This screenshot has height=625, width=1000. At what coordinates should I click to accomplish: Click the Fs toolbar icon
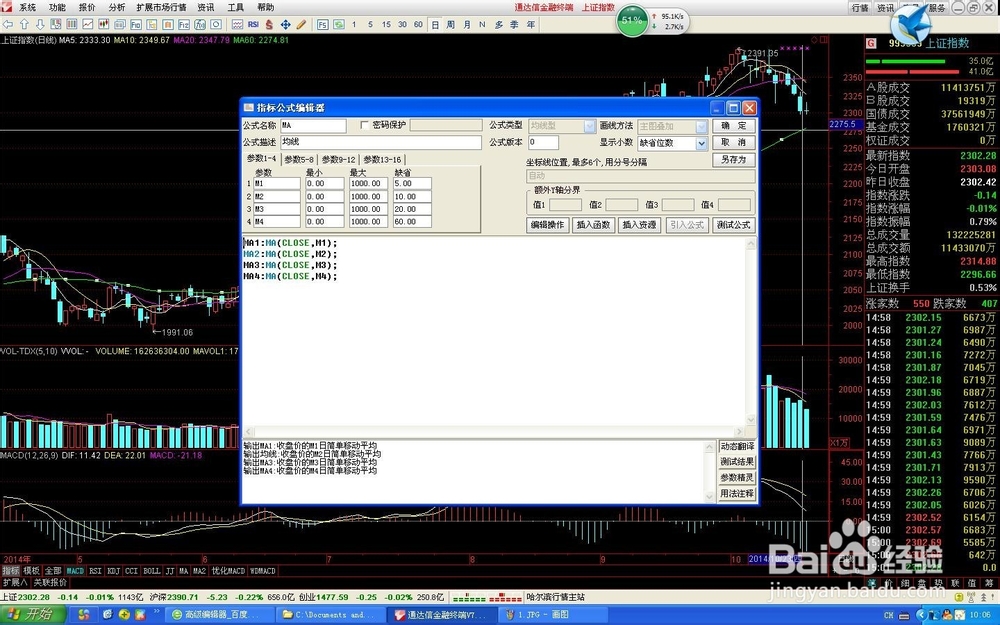[322, 24]
